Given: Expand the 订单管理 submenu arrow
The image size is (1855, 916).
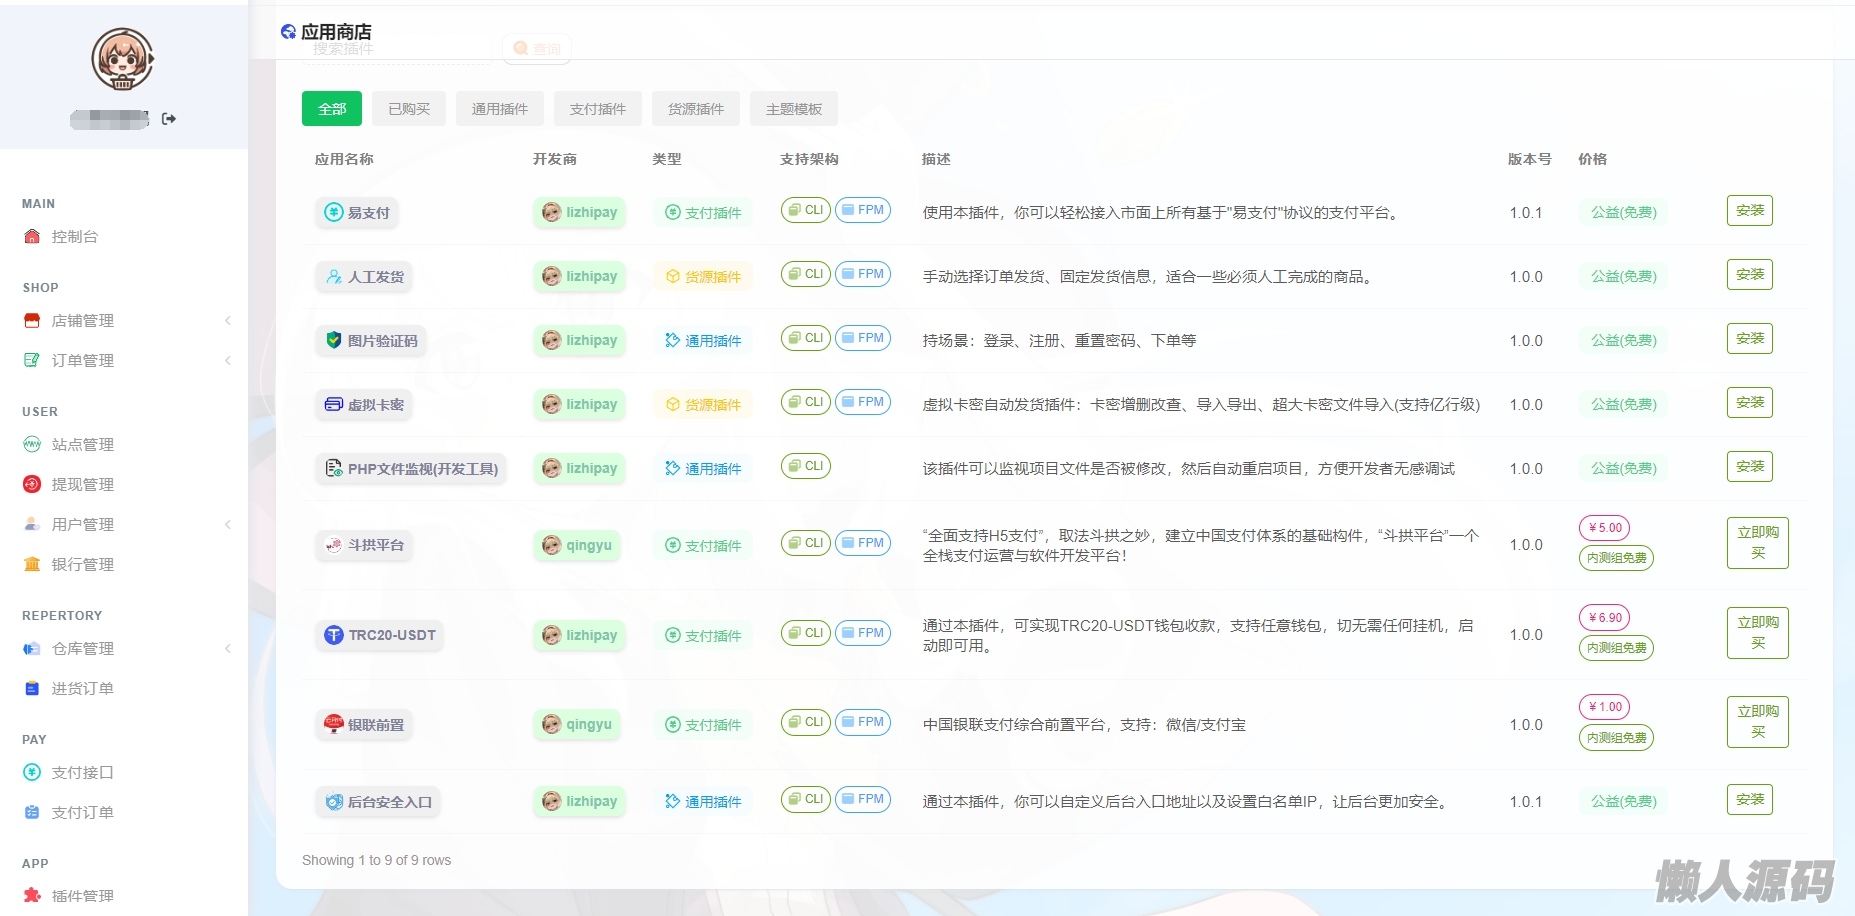Looking at the screenshot, I should pos(228,361).
